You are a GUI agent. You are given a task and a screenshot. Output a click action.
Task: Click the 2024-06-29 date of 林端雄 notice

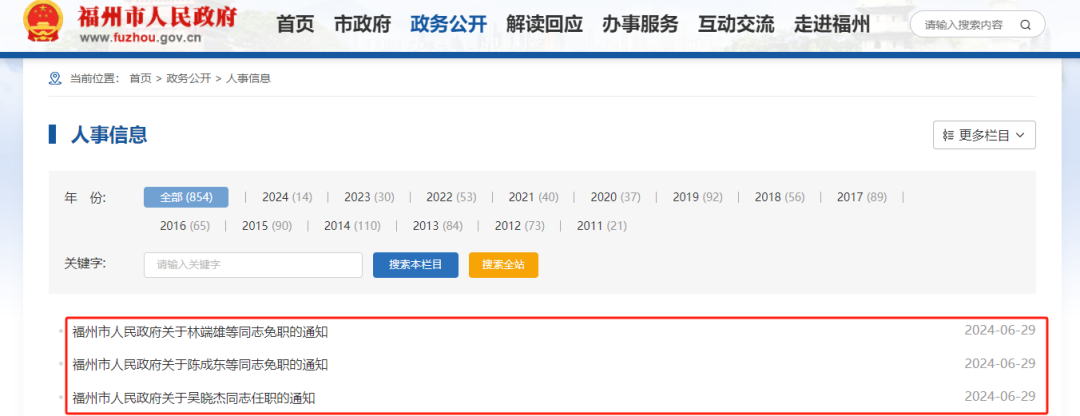pyautogui.click(x=1000, y=331)
